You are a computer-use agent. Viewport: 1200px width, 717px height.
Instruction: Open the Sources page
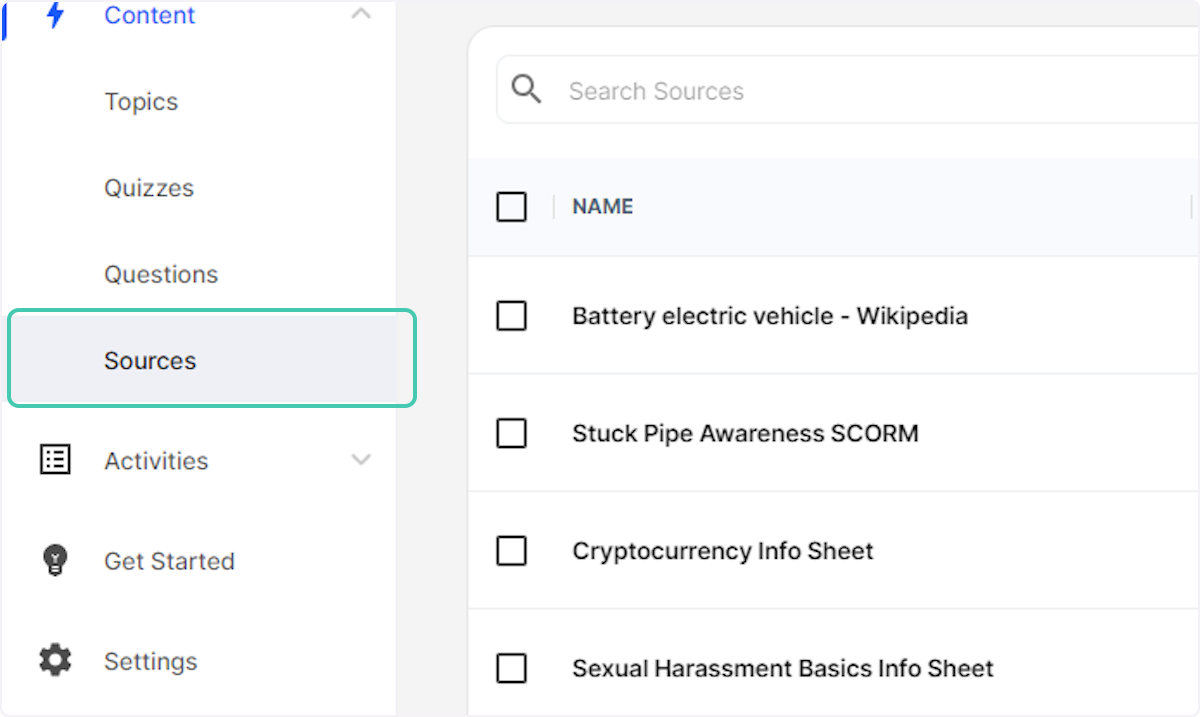(149, 360)
